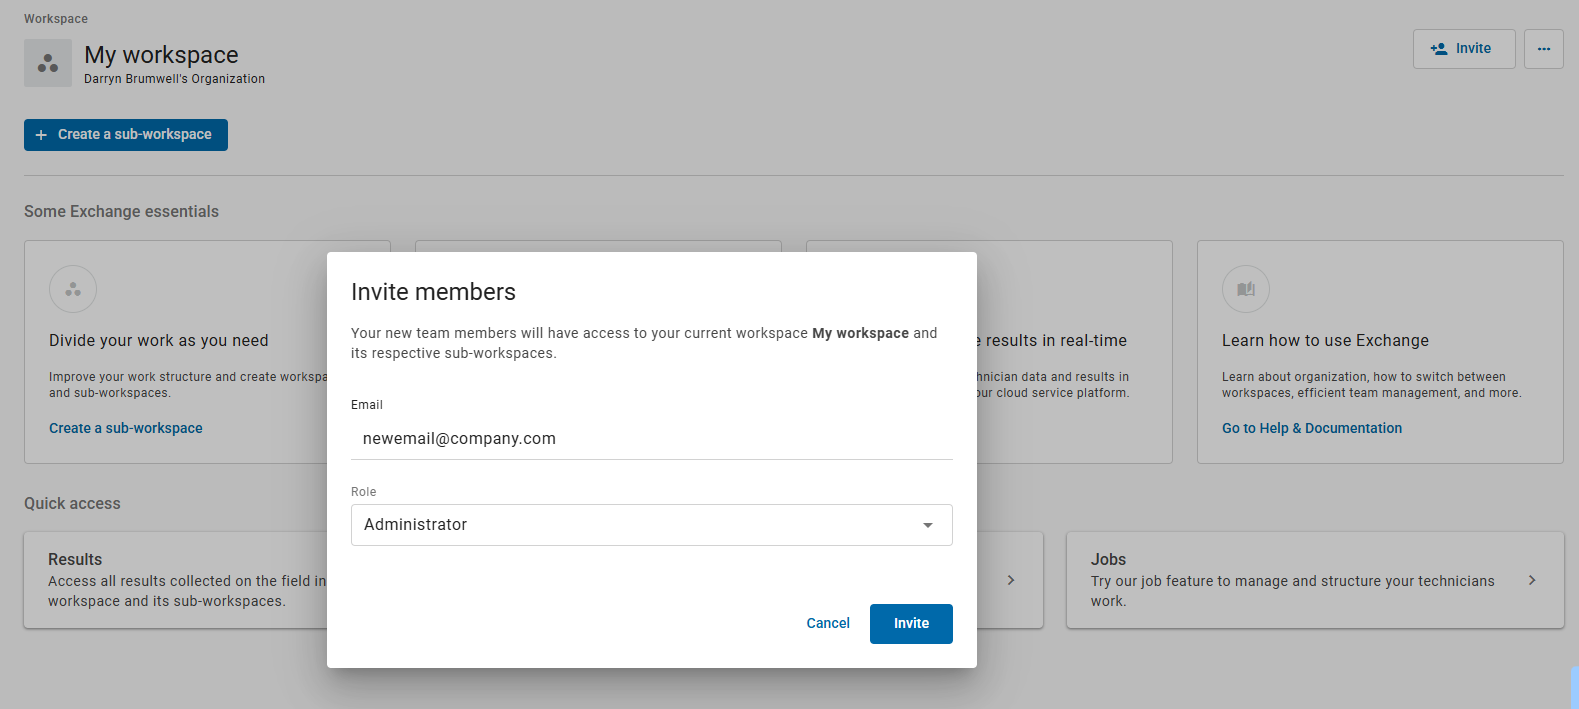The image size is (1579, 709).
Task: Click the Learn how to use Exchange heading
Action: (x=1325, y=341)
